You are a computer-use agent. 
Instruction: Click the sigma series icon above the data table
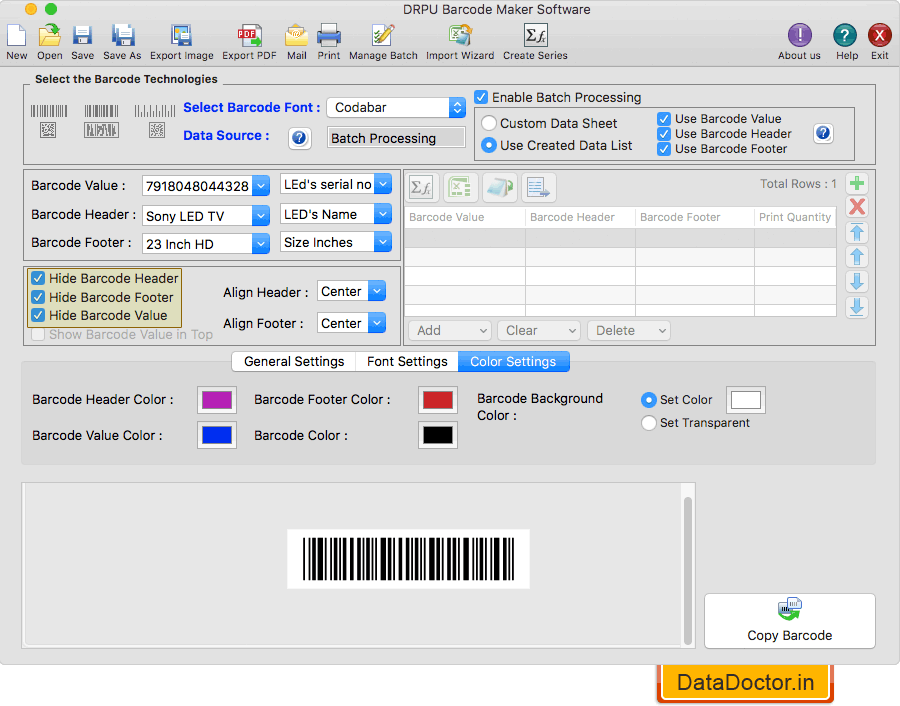coord(423,188)
